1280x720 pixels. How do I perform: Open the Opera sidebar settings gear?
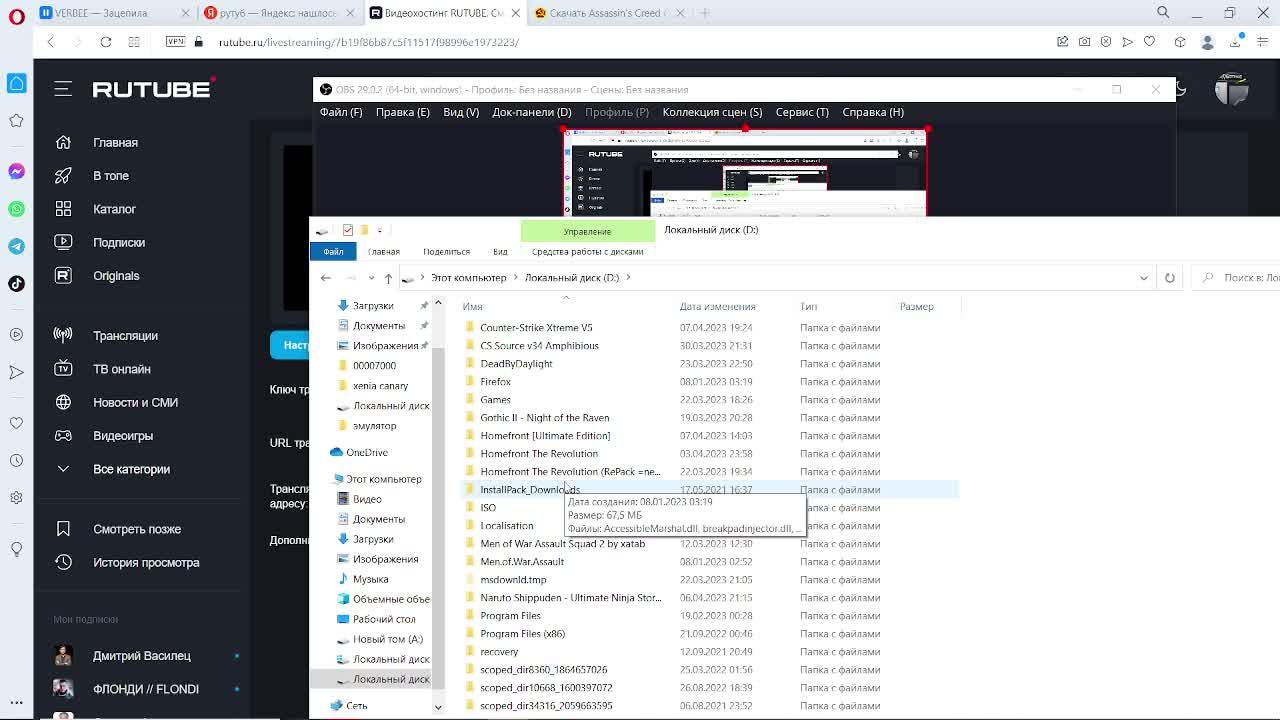coord(16,497)
